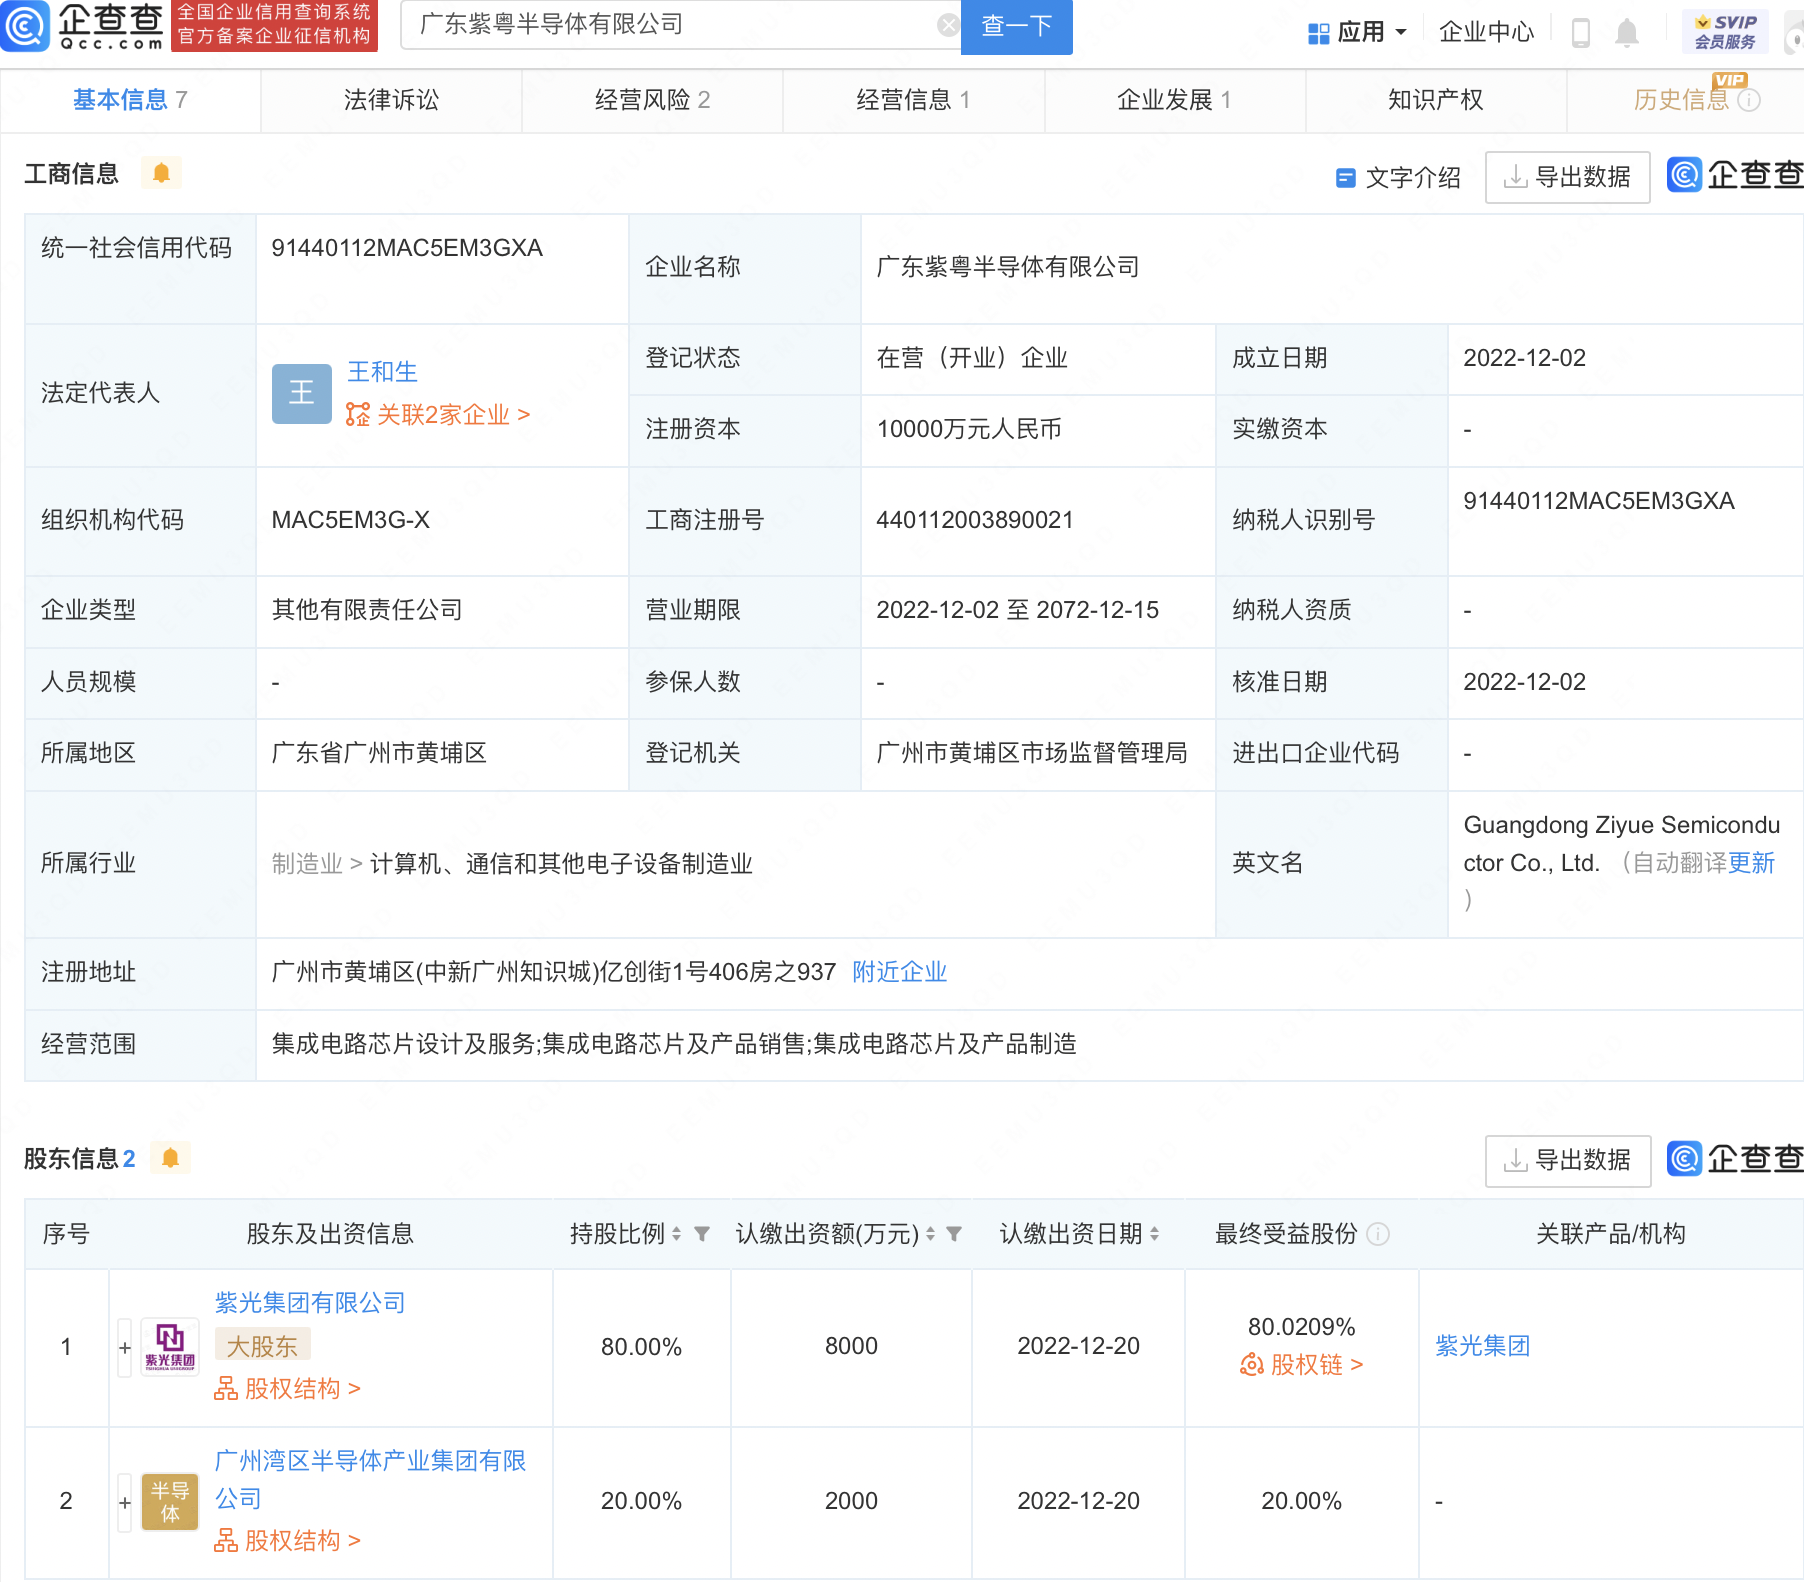Switch to 法律诉讼 tab
1804x1582 pixels.
[391, 100]
